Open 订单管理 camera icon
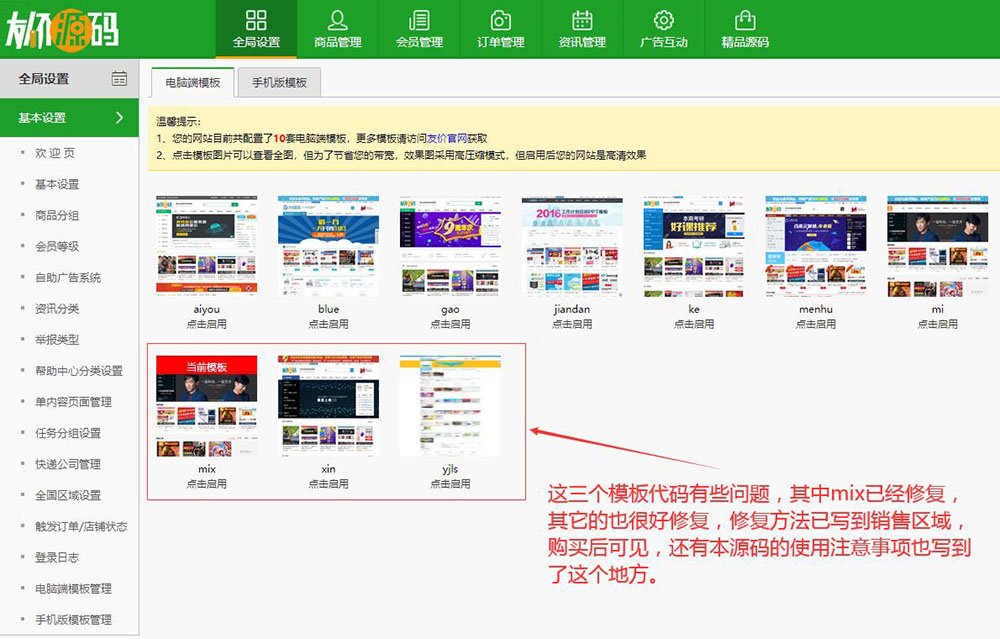The width and height of the screenshot is (1000, 639). (501, 20)
